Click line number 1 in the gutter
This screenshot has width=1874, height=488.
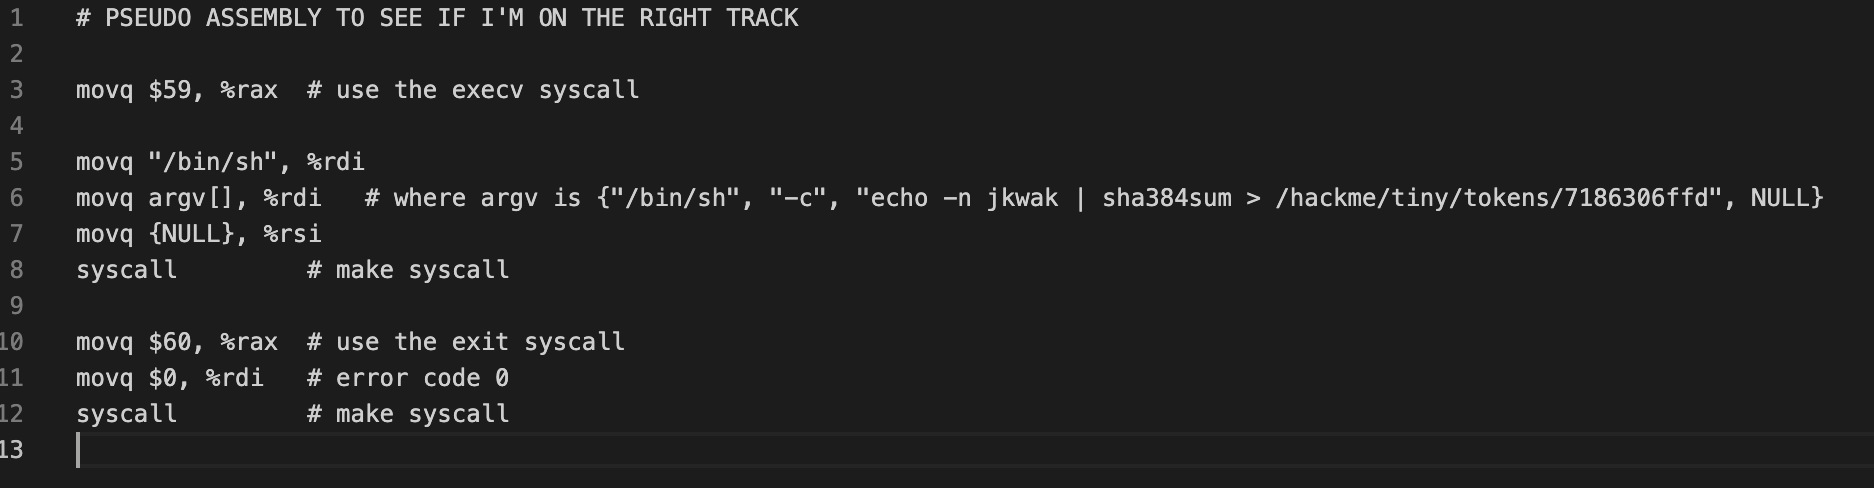(16, 18)
